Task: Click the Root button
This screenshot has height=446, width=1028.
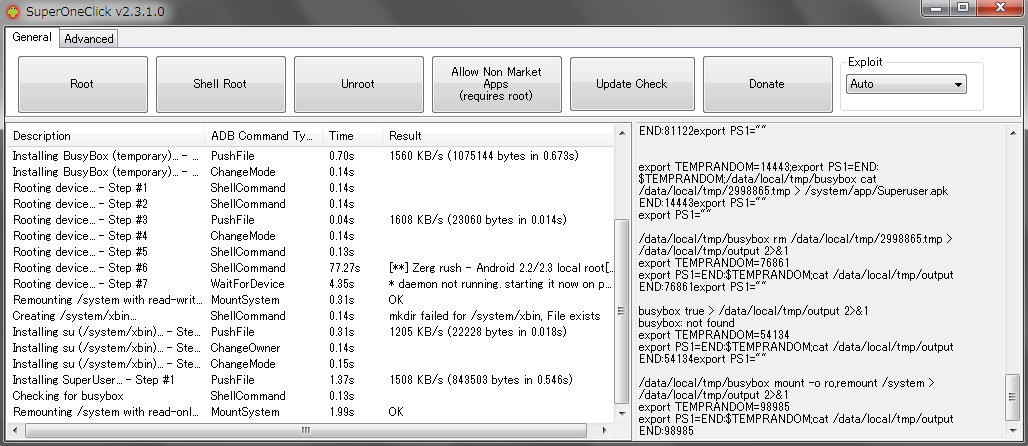Action: click(x=82, y=84)
